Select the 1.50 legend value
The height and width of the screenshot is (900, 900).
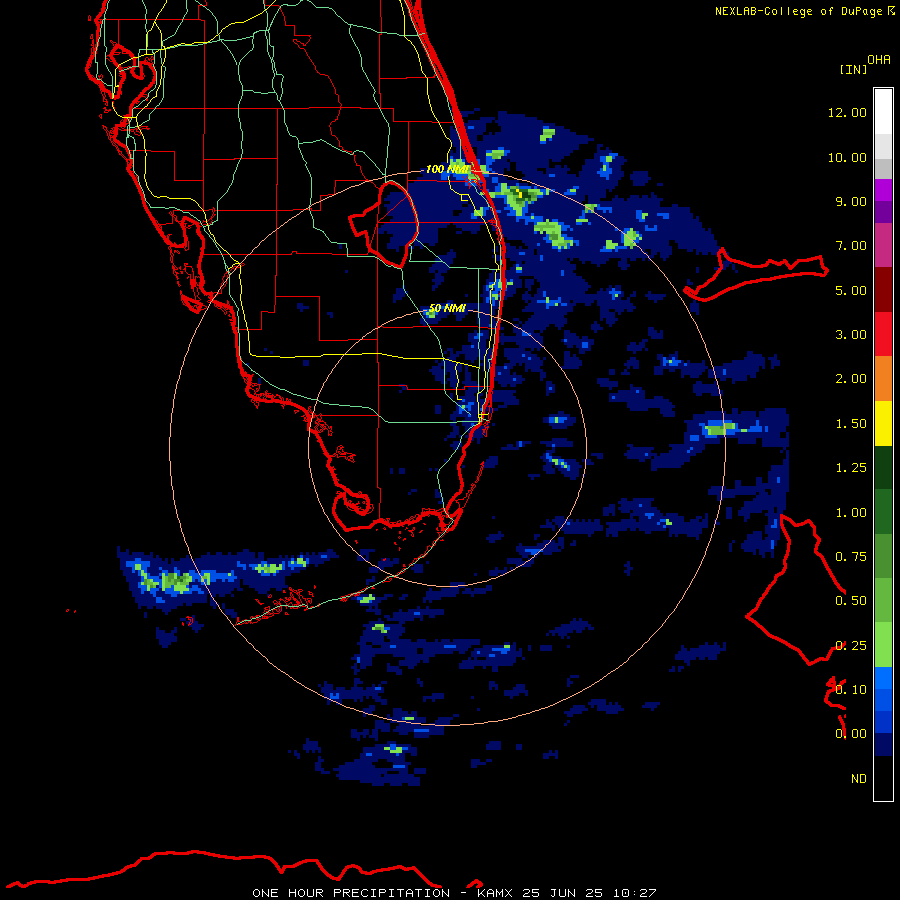(851, 424)
